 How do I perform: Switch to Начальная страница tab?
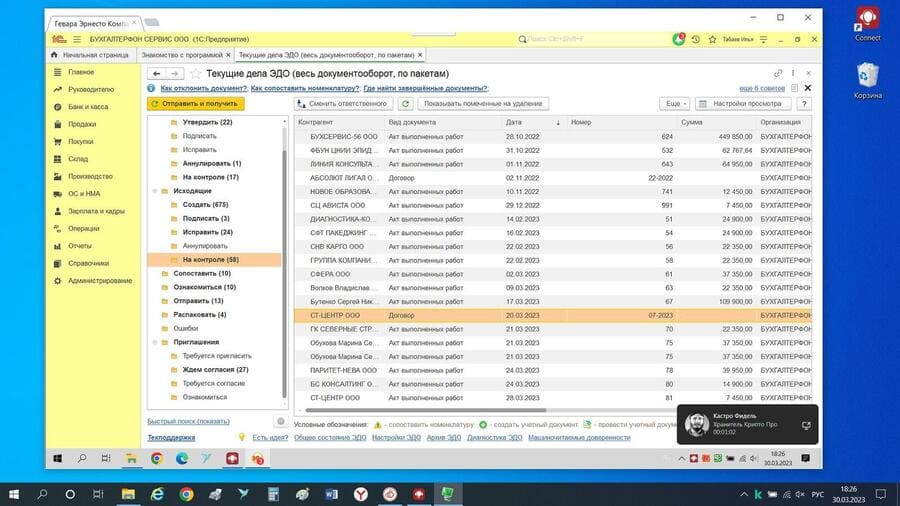pyautogui.click(x=90, y=55)
